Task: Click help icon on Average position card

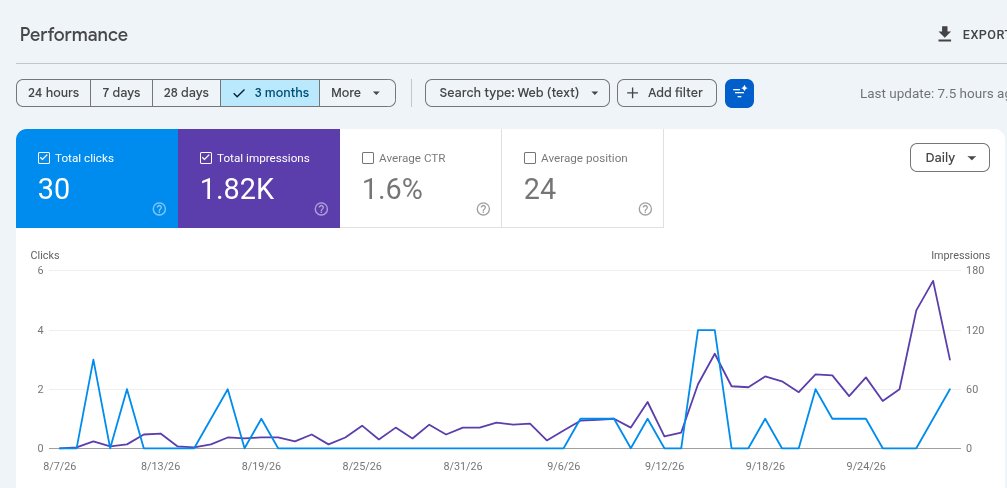Action: [645, 209]
